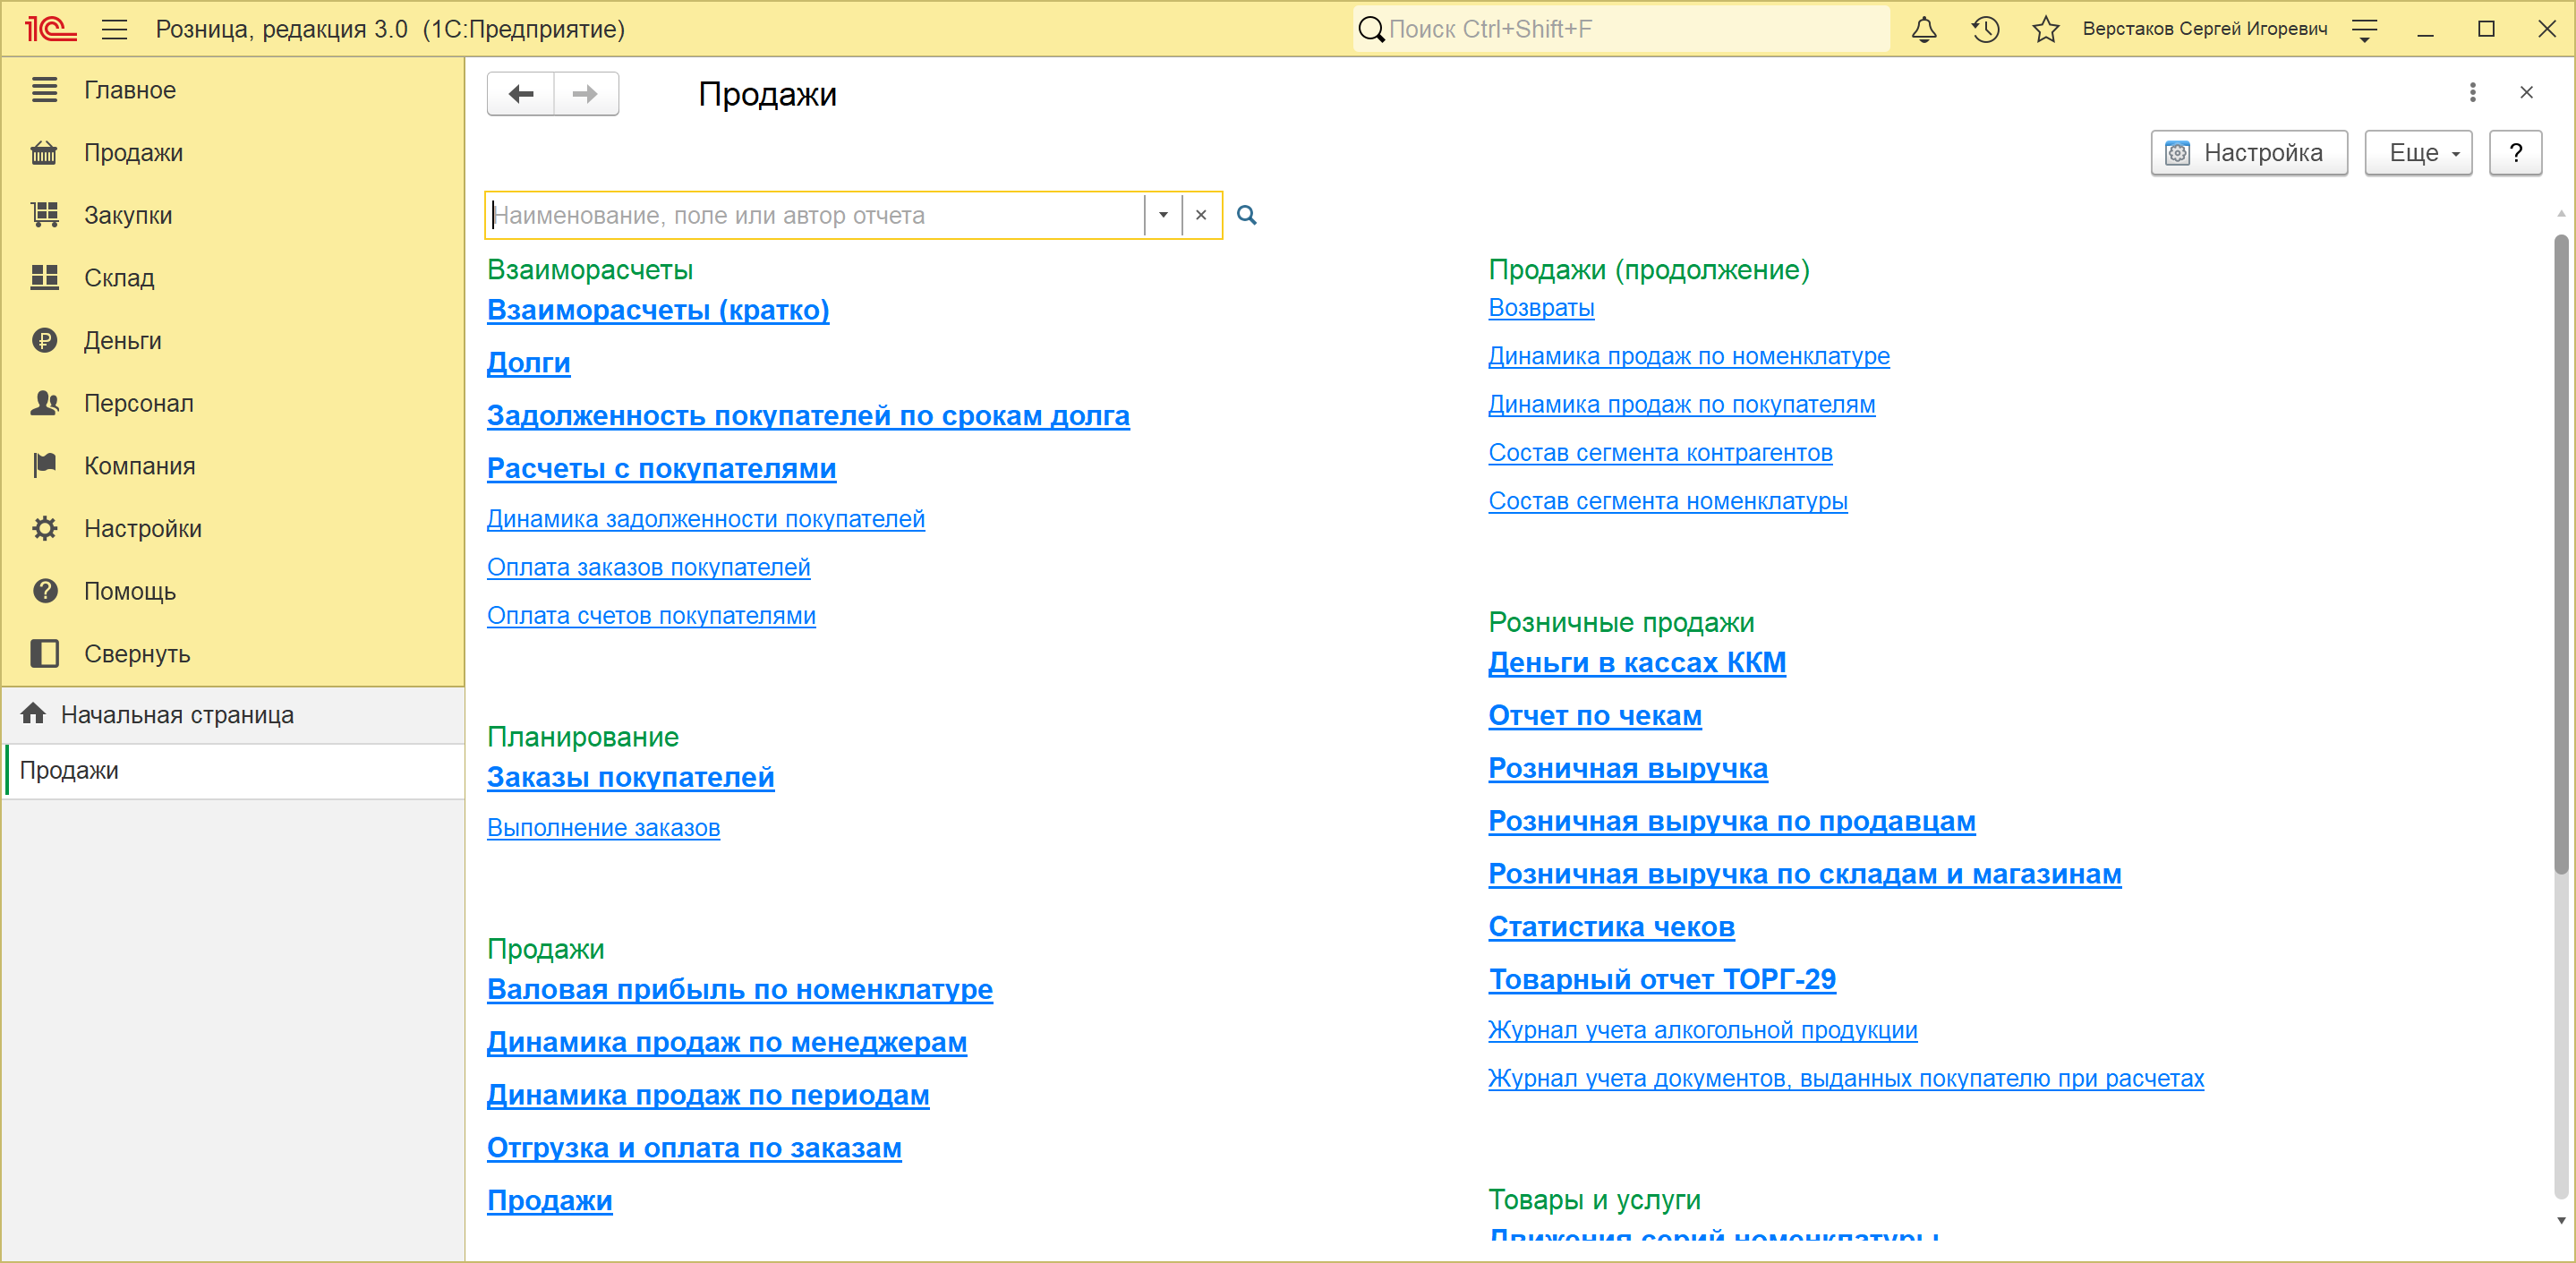
Task: Open Деньги section in sidebar
Action: point(122,341)
